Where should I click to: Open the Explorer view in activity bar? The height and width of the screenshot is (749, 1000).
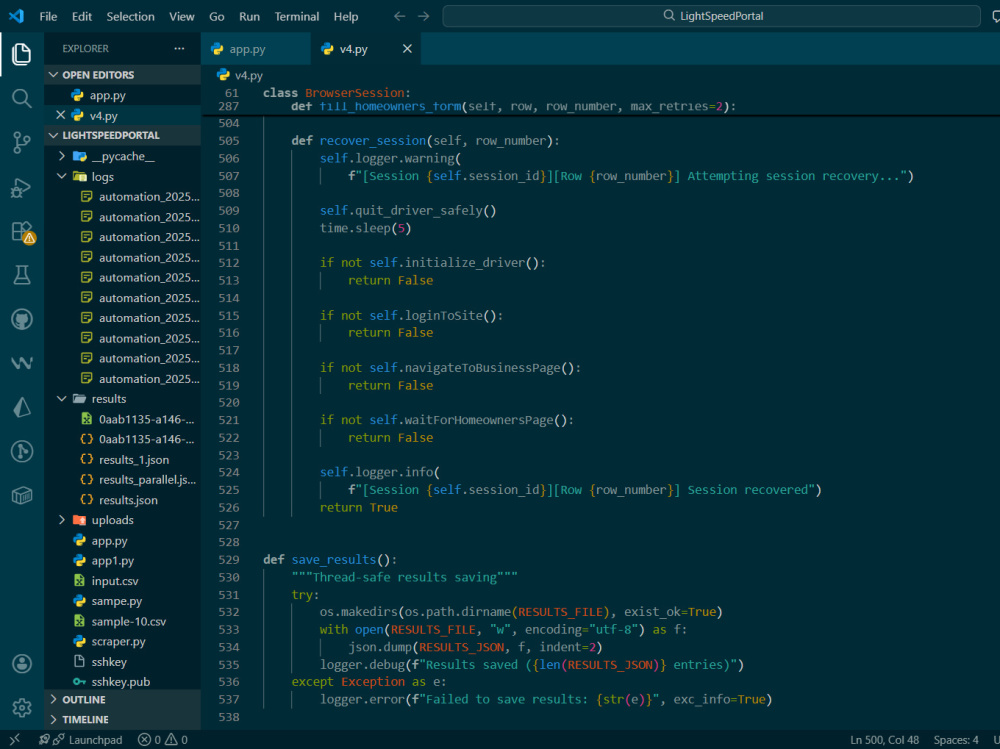pyautogui.click(x=22, y=54)
